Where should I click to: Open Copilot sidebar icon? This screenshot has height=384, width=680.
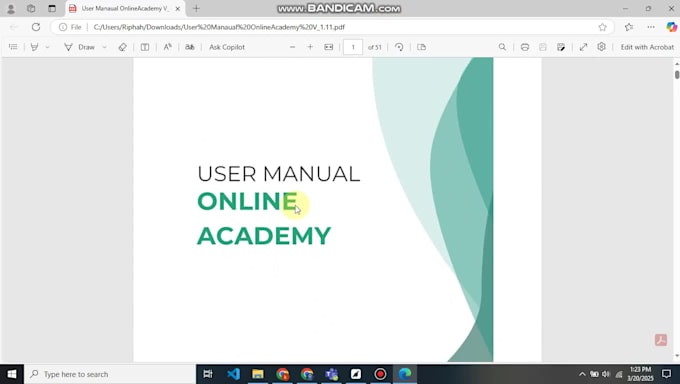[671, 27]
